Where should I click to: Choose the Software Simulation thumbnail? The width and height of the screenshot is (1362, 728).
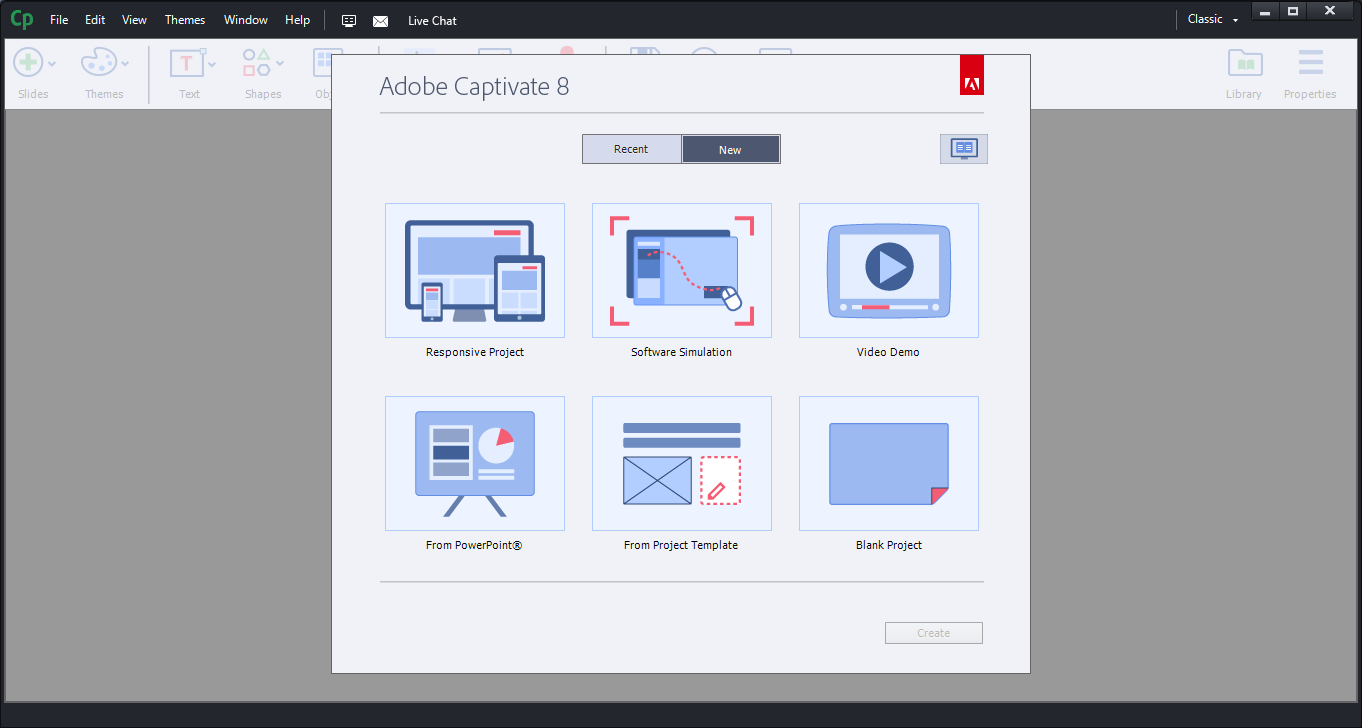(x=682, y=270)
